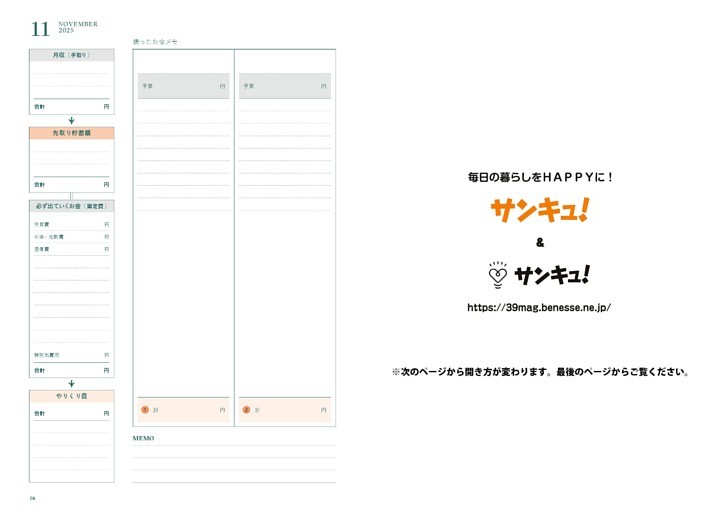Click 合計 in the 固定費 box
This screenshot has height=512, width=720.
39,371
